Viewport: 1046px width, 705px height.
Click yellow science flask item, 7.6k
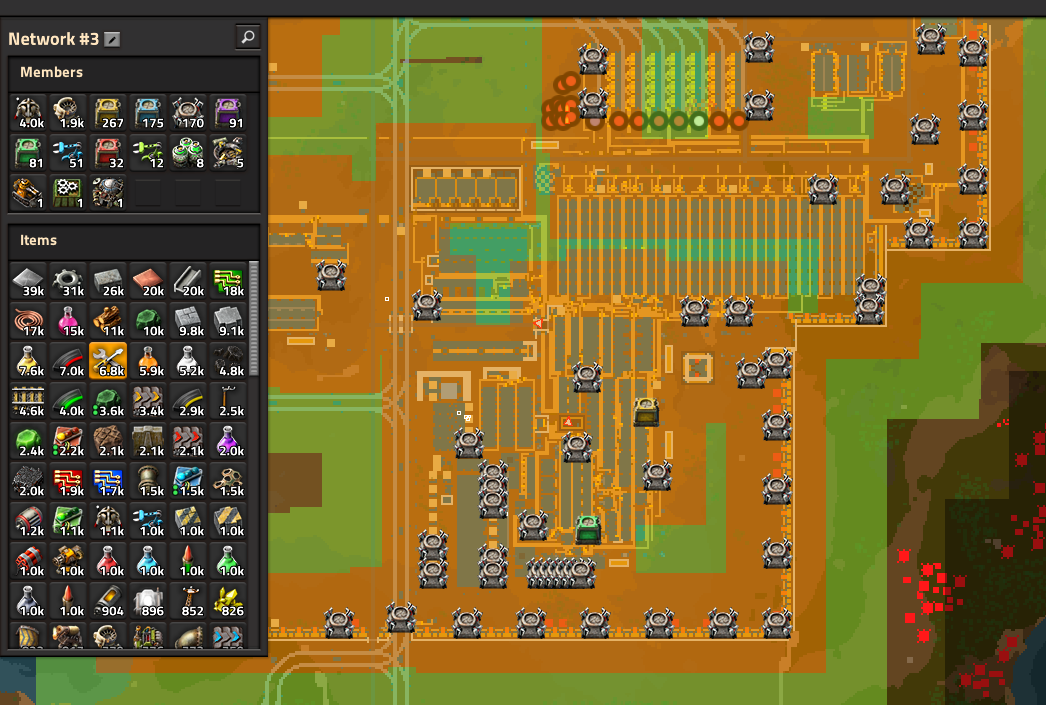tap(28, 361)
